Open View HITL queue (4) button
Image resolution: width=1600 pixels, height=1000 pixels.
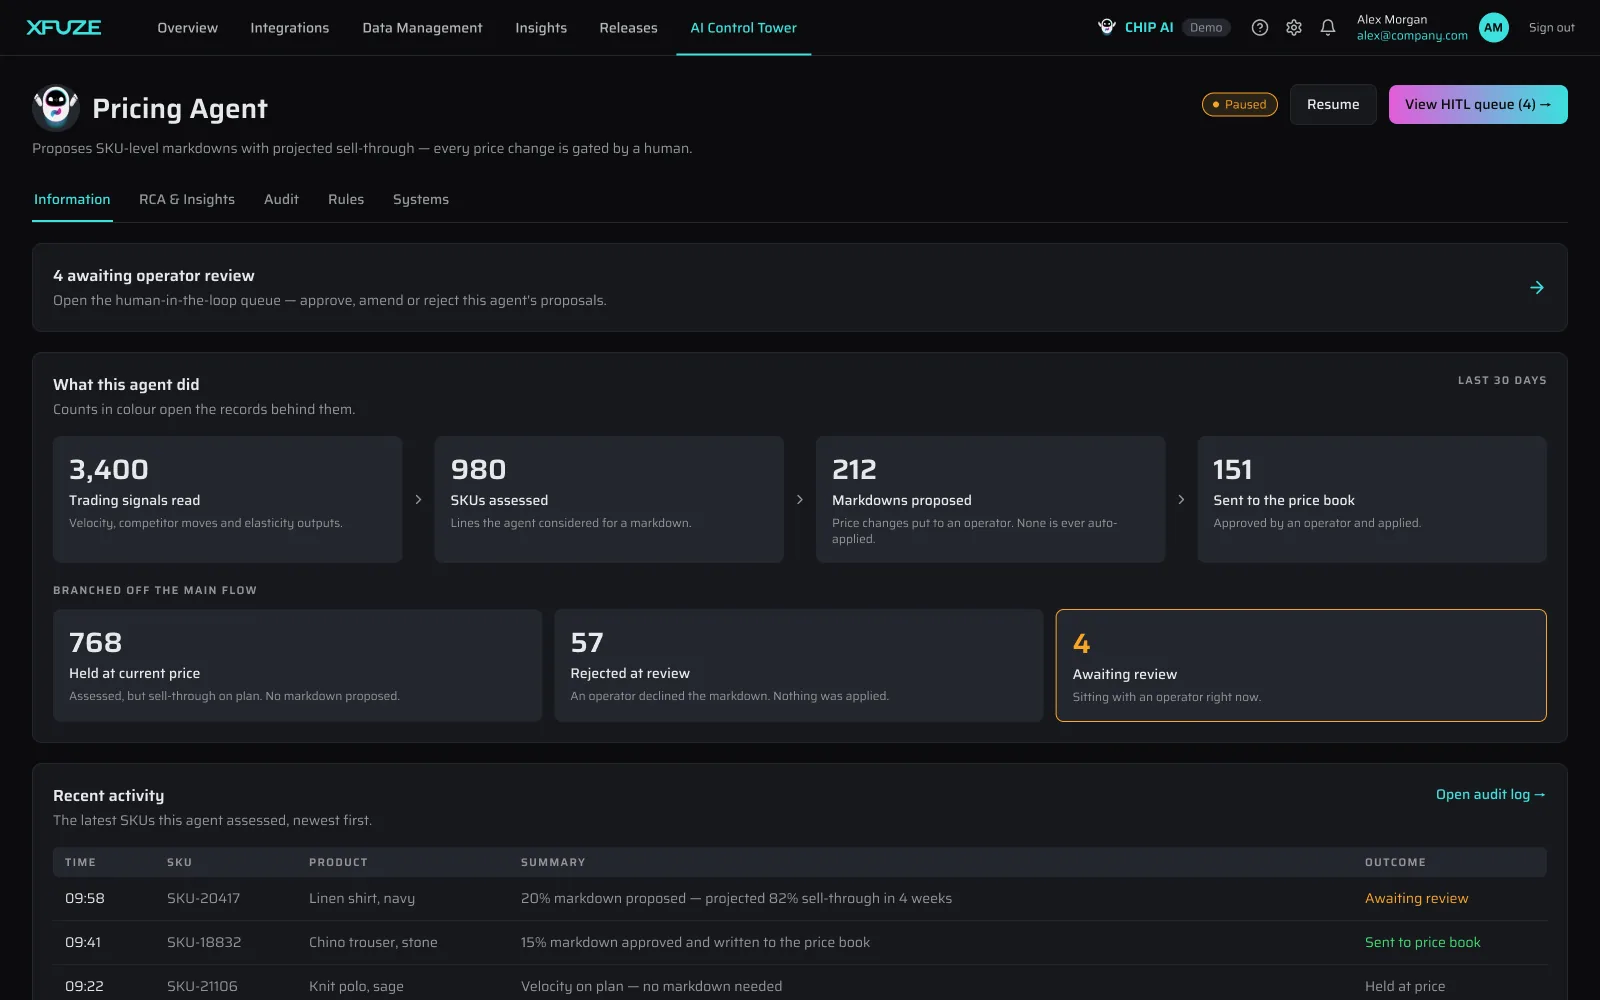click(1478, 104)
